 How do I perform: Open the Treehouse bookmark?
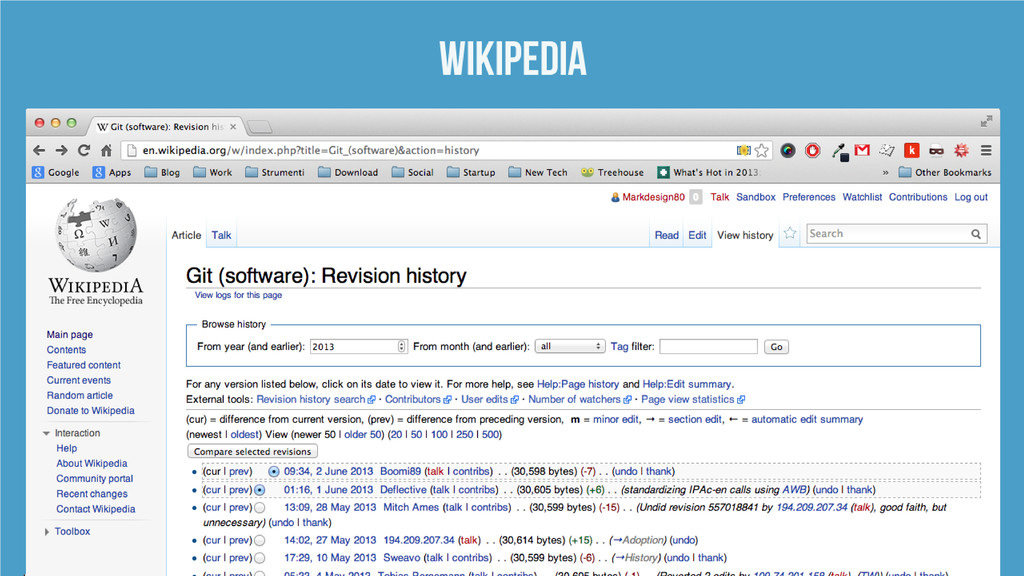[x=612, y=172]
